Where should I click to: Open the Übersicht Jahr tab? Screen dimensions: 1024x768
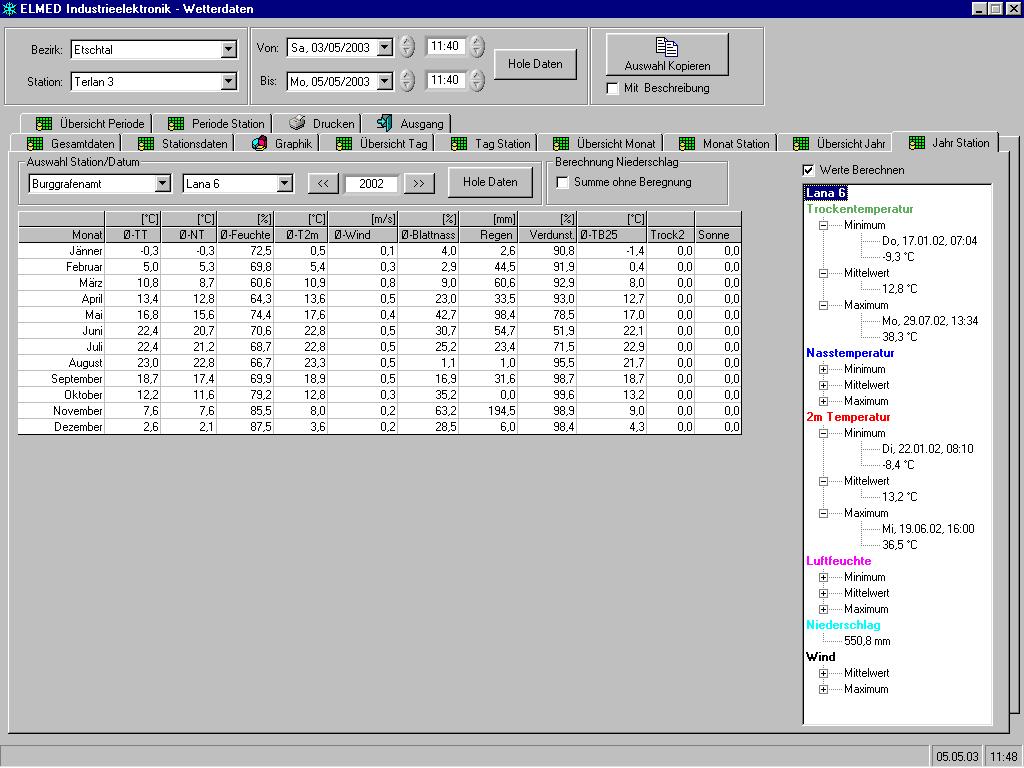850,144
